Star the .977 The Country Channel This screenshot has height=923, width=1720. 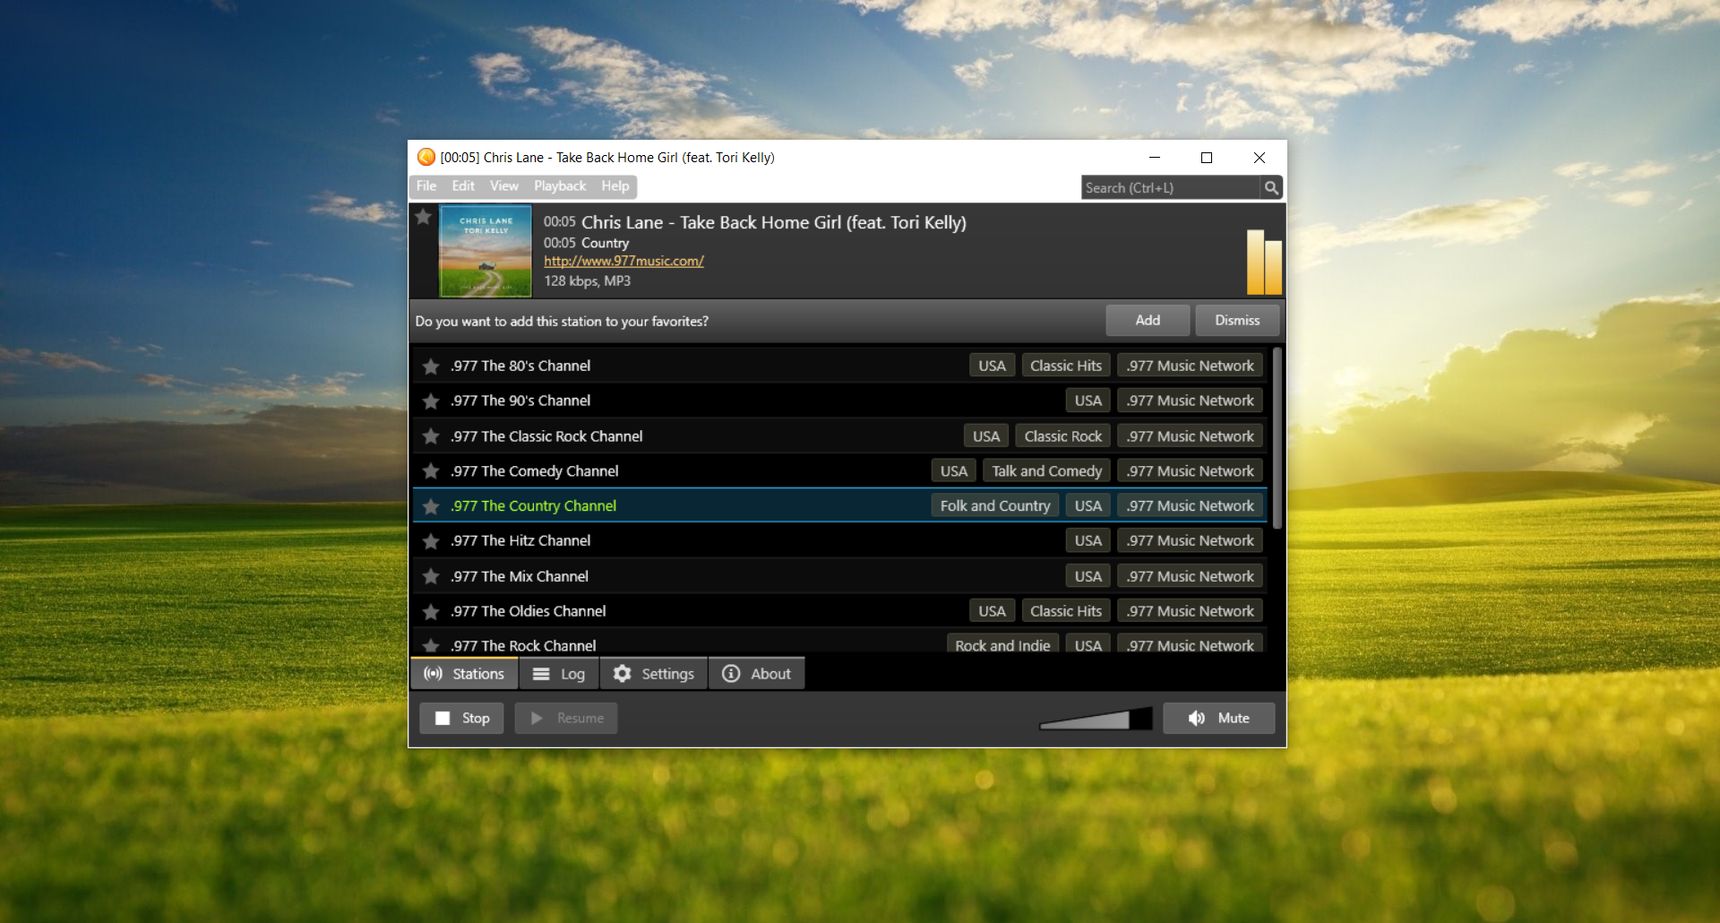pyautogui.click(x=431, y=507)
